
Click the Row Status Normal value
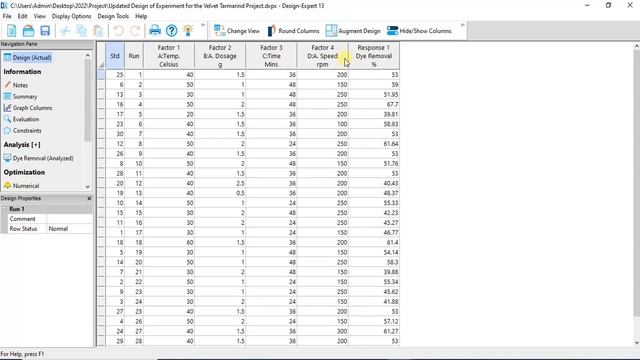69,229
